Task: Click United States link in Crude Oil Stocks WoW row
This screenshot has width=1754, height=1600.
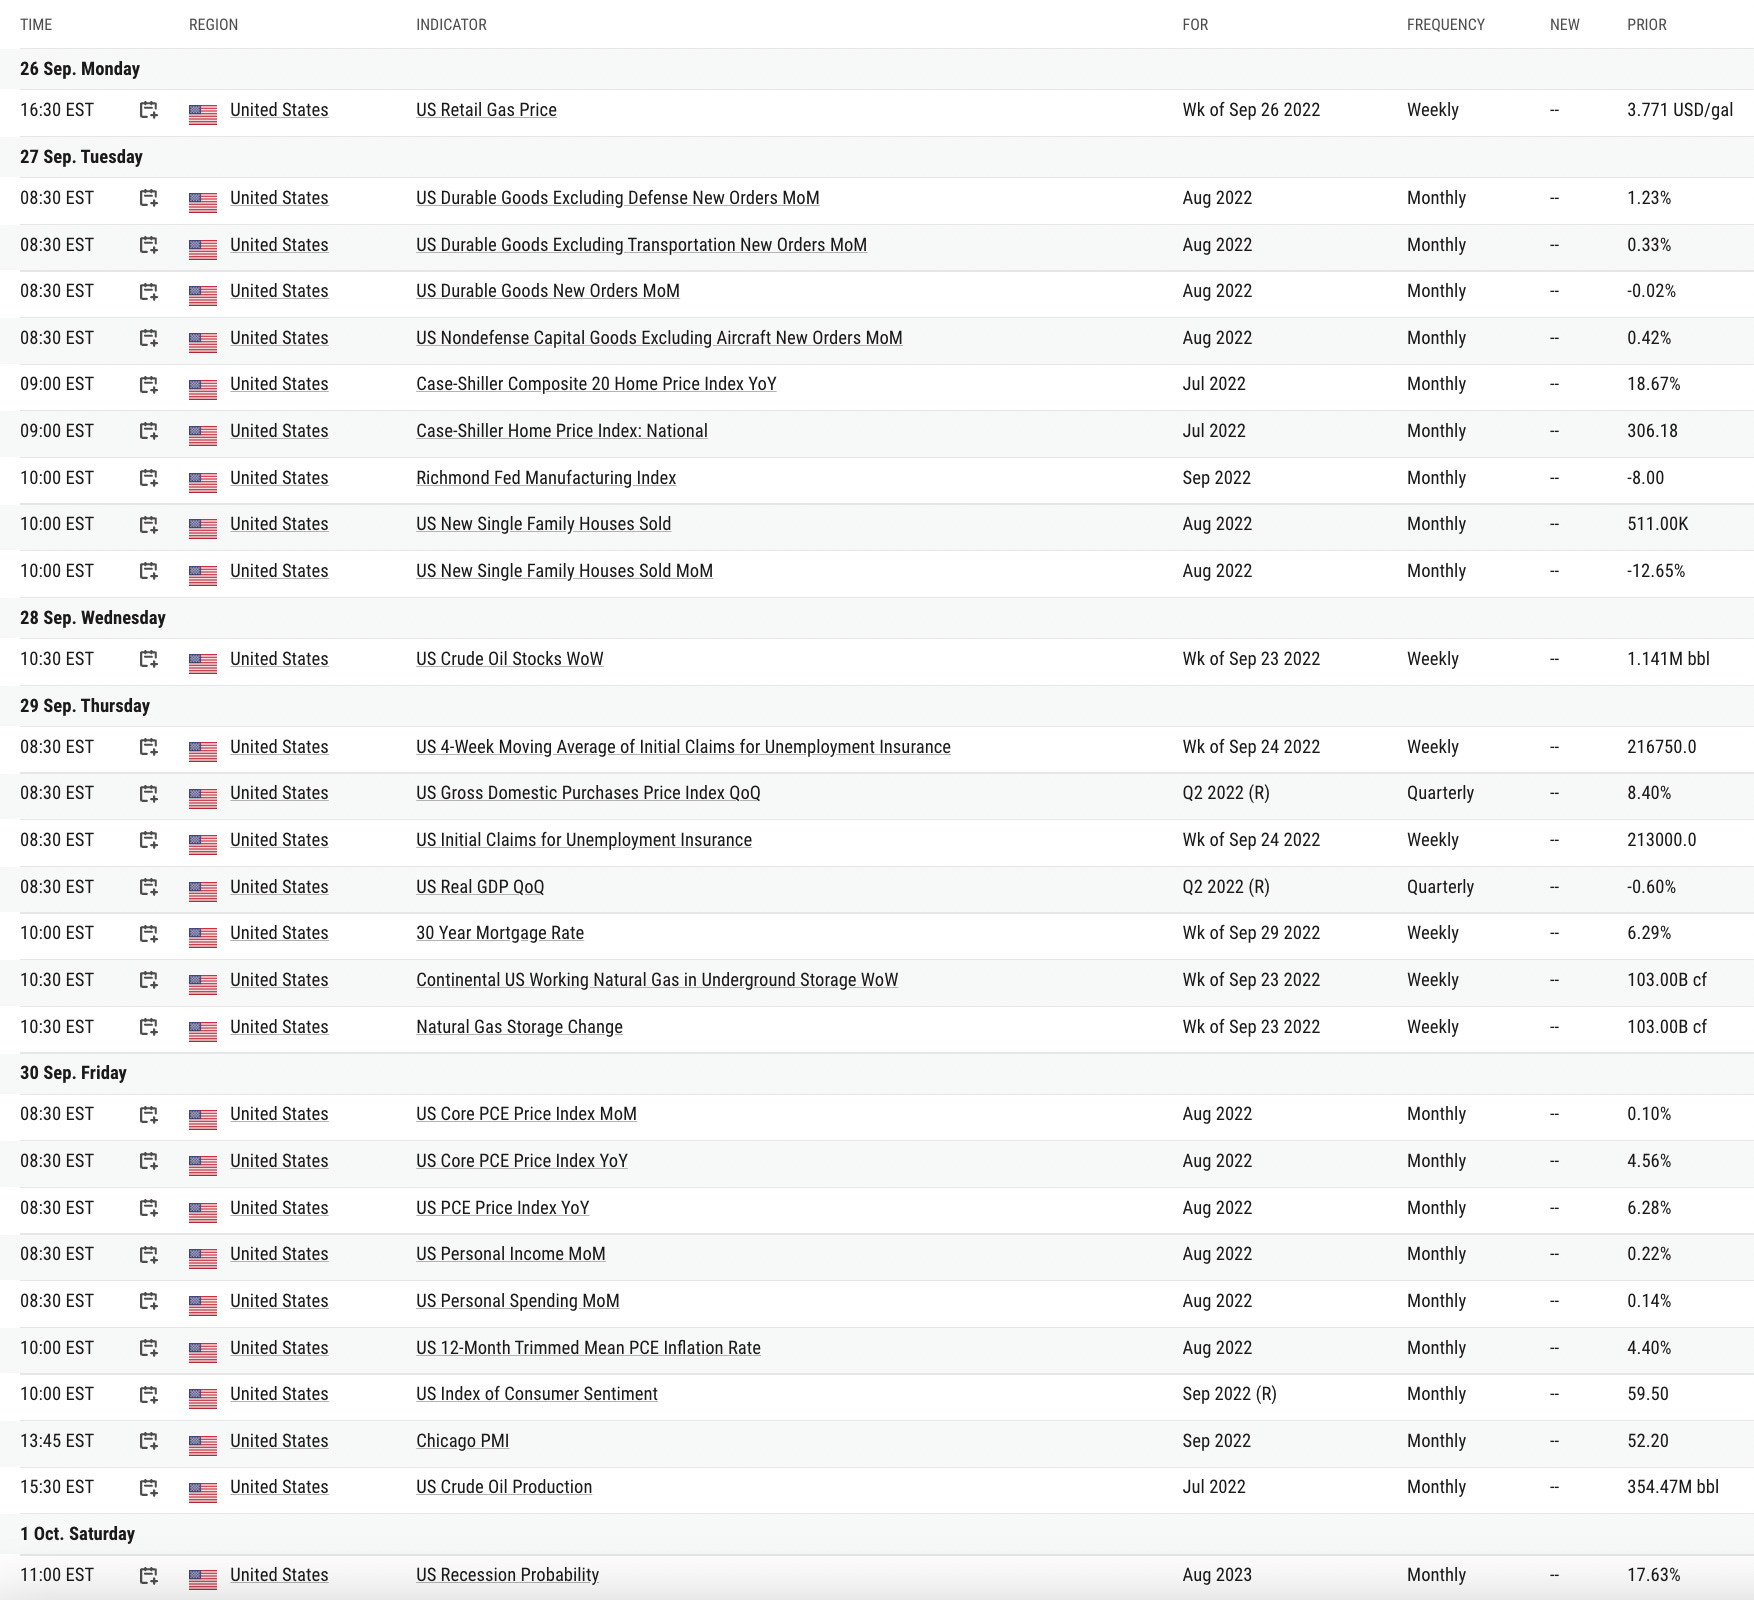Action: point(279,659)
